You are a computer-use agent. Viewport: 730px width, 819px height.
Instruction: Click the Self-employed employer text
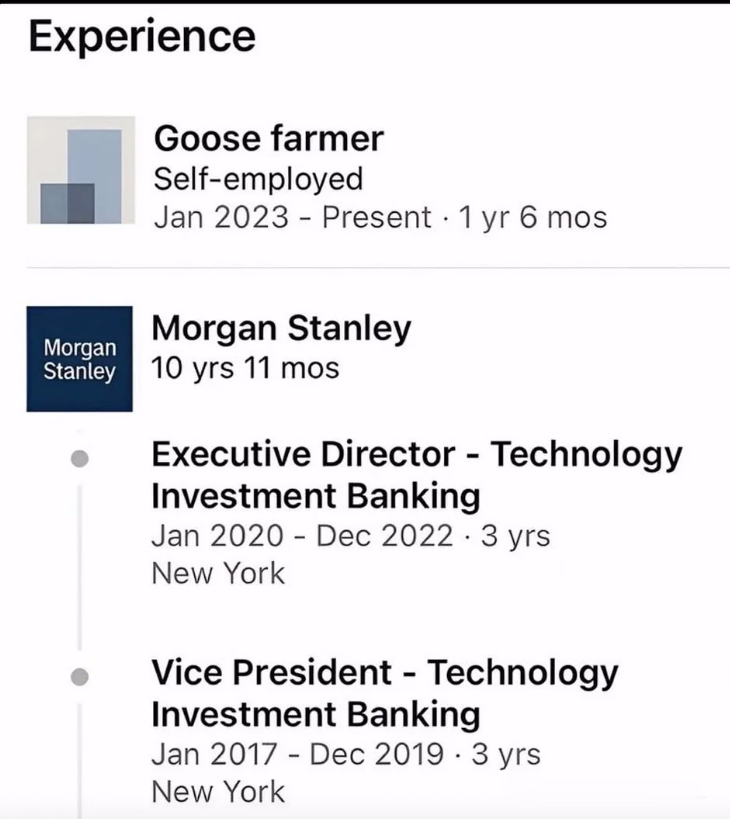click(x=258, y=179)
